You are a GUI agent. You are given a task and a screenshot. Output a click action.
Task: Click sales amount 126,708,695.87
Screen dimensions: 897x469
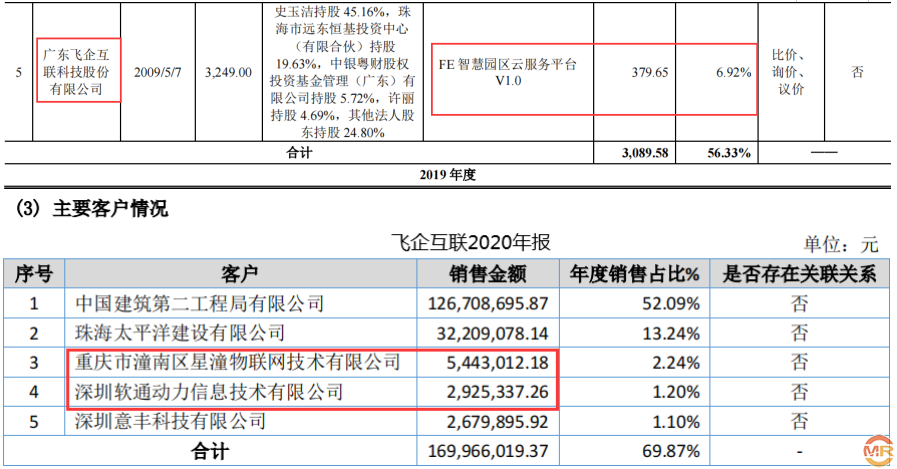(488, 303)
